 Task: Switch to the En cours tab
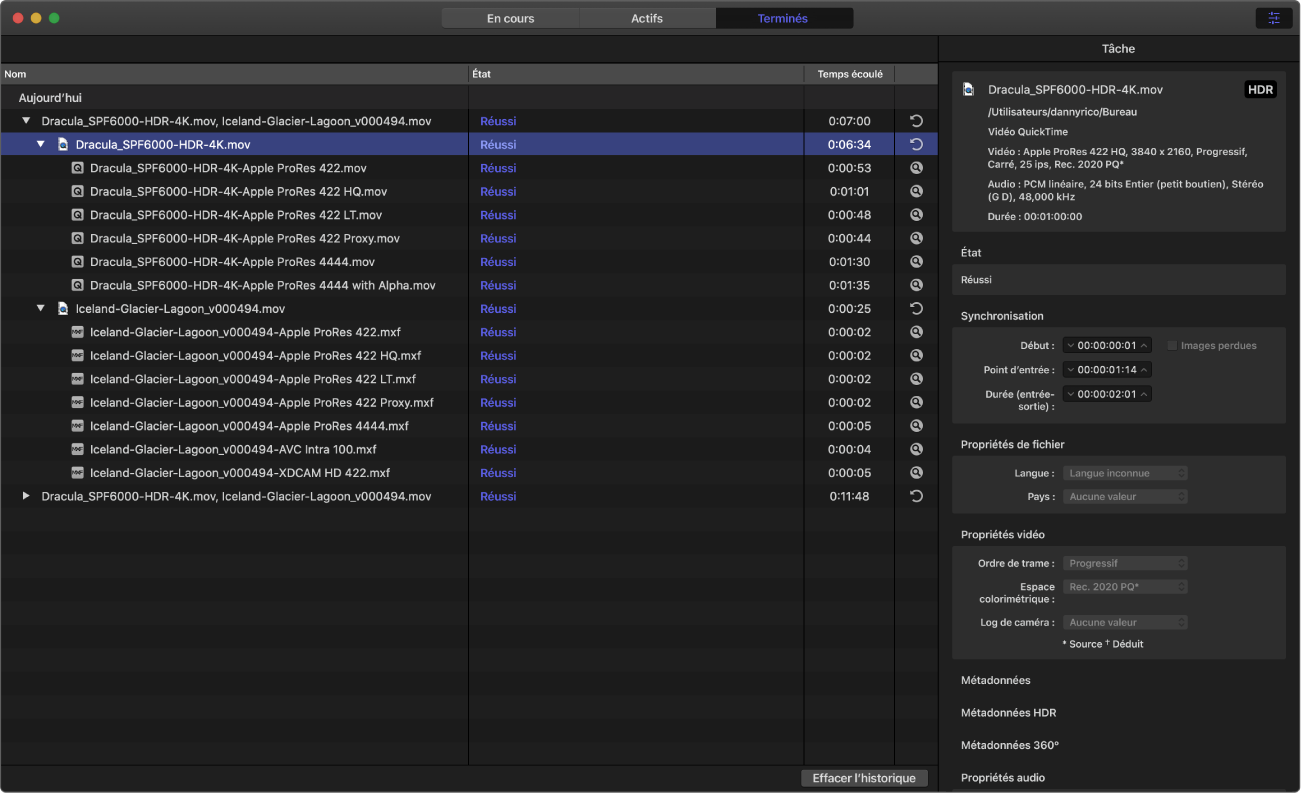click(x=510, y=18)
